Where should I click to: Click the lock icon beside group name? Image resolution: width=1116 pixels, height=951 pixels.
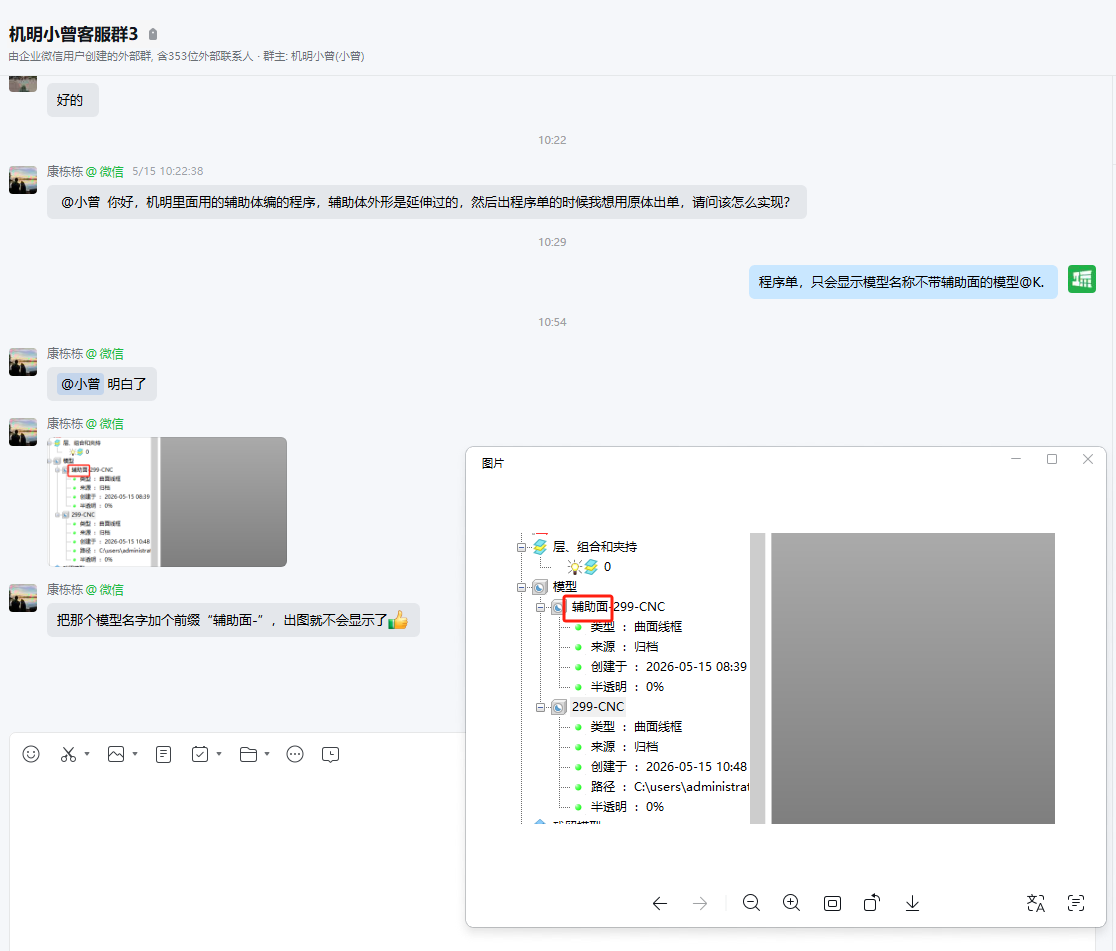(x=153, y=34)
